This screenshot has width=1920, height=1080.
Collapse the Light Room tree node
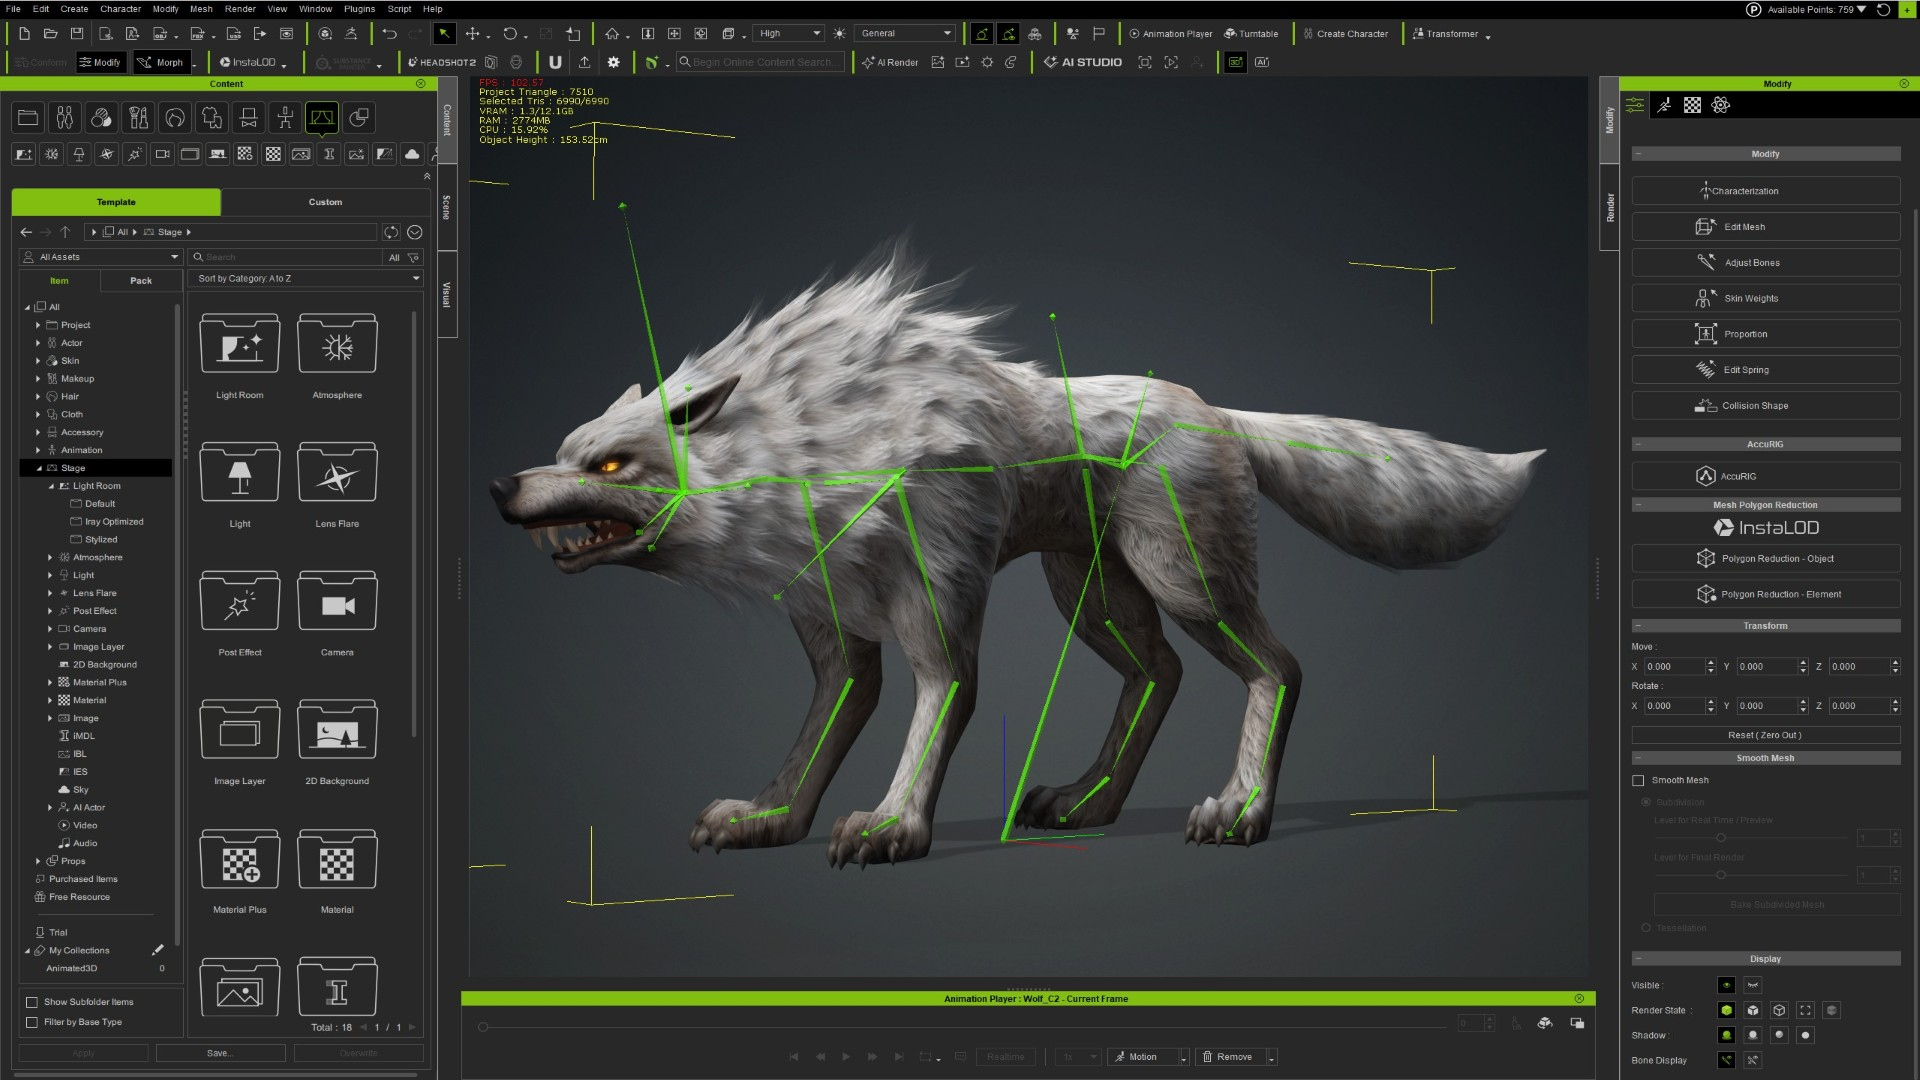tap(51, 486)
